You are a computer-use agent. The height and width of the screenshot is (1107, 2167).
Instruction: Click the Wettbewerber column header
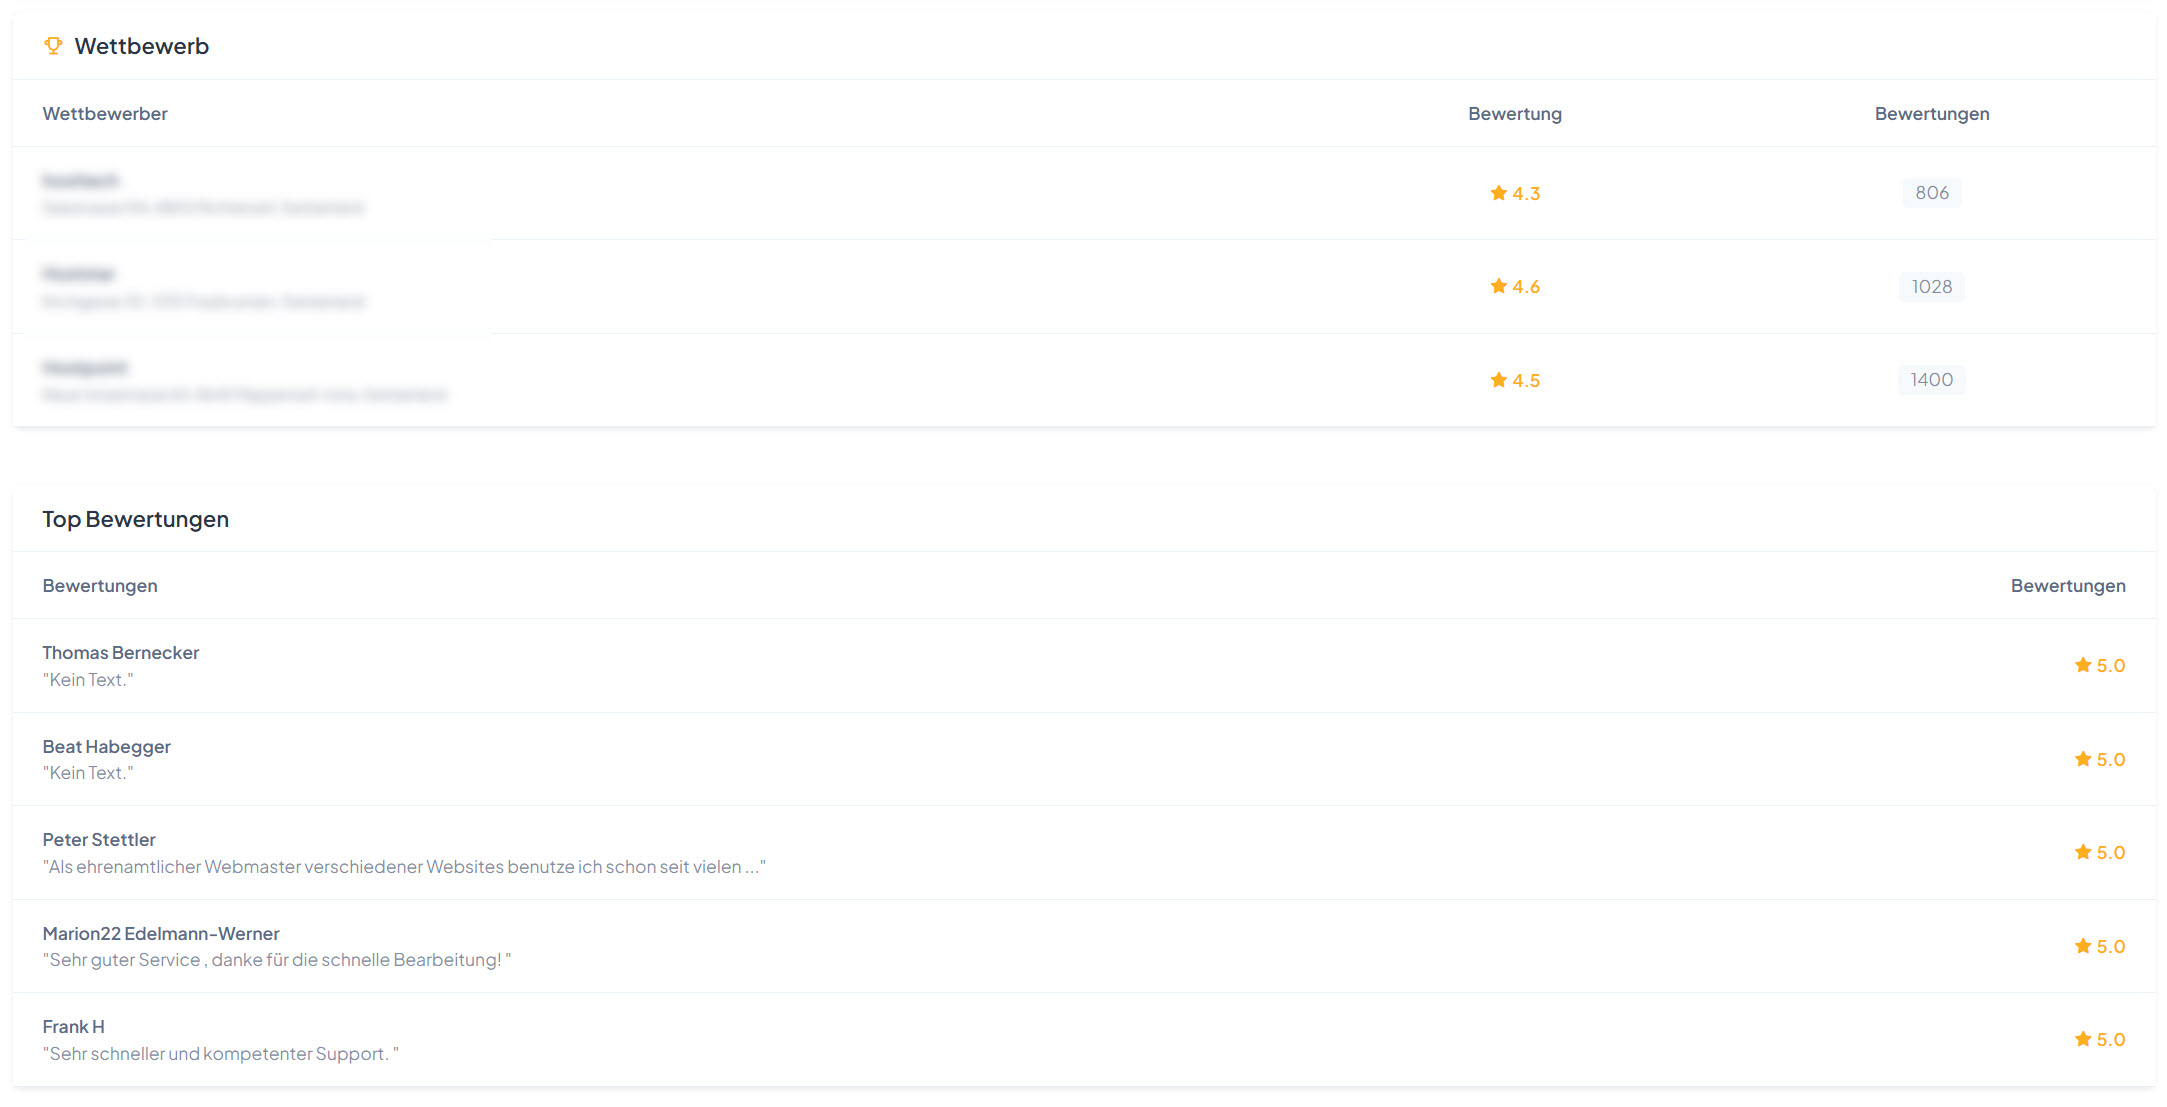[x=105, y=114]
